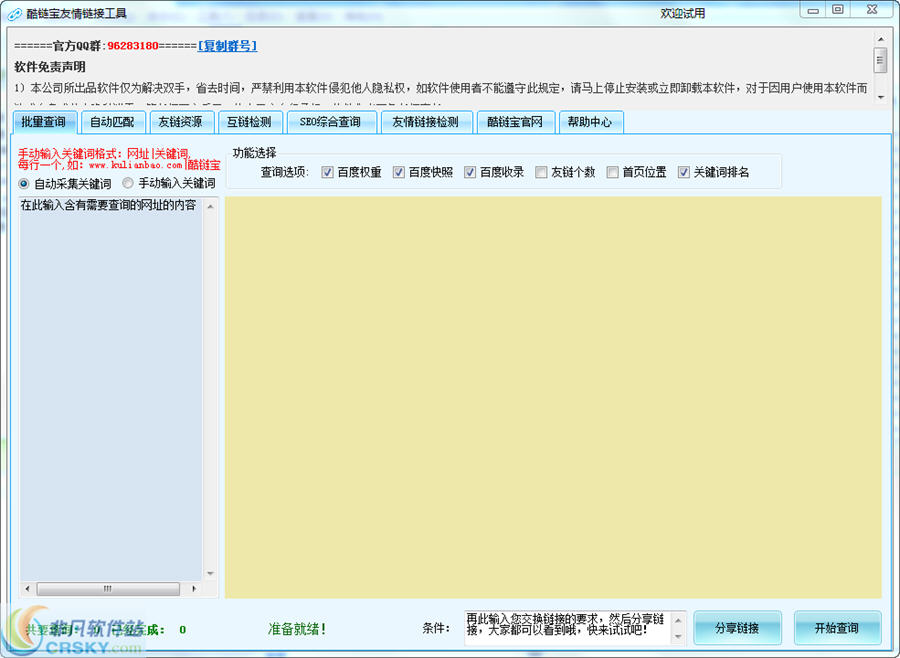Click the 功能选择 group label
Image resolution: width=900 pixels, height=658 pixels.
[254, 153]
